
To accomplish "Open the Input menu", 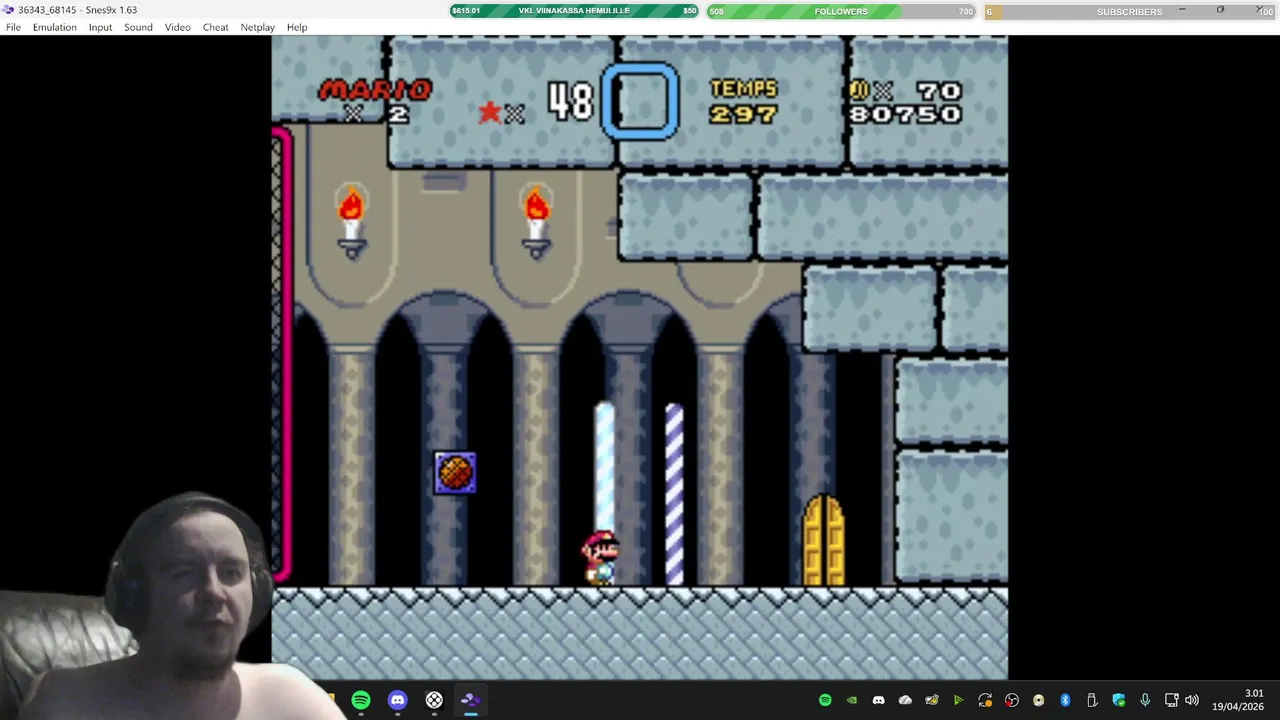I will tap(100, 27).
